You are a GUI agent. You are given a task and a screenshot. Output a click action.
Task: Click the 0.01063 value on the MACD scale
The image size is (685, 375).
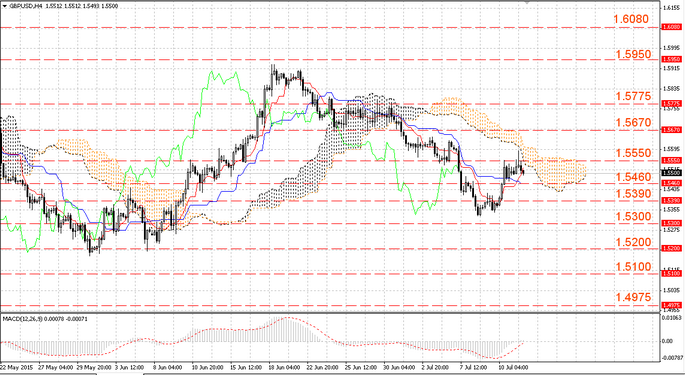672,317
